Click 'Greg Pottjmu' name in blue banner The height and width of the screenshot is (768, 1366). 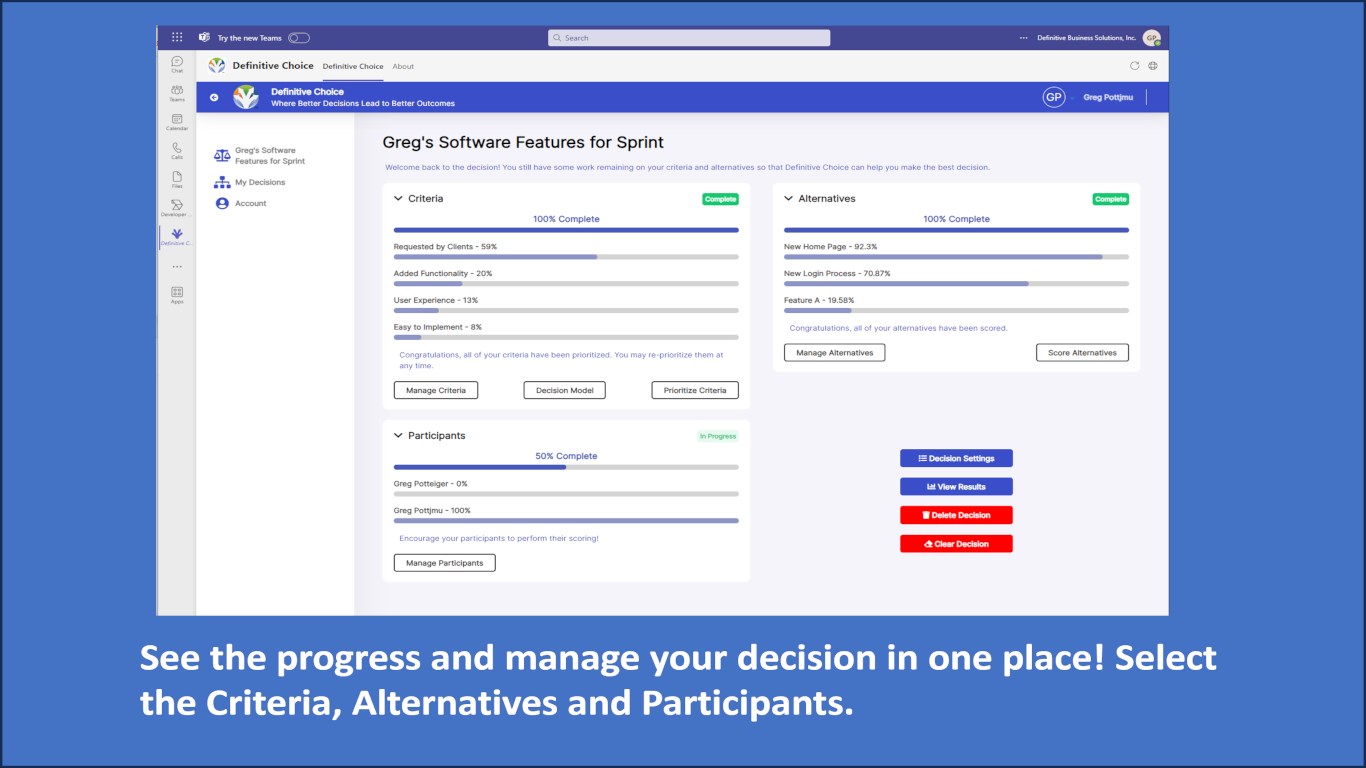tap(1108, 97)
